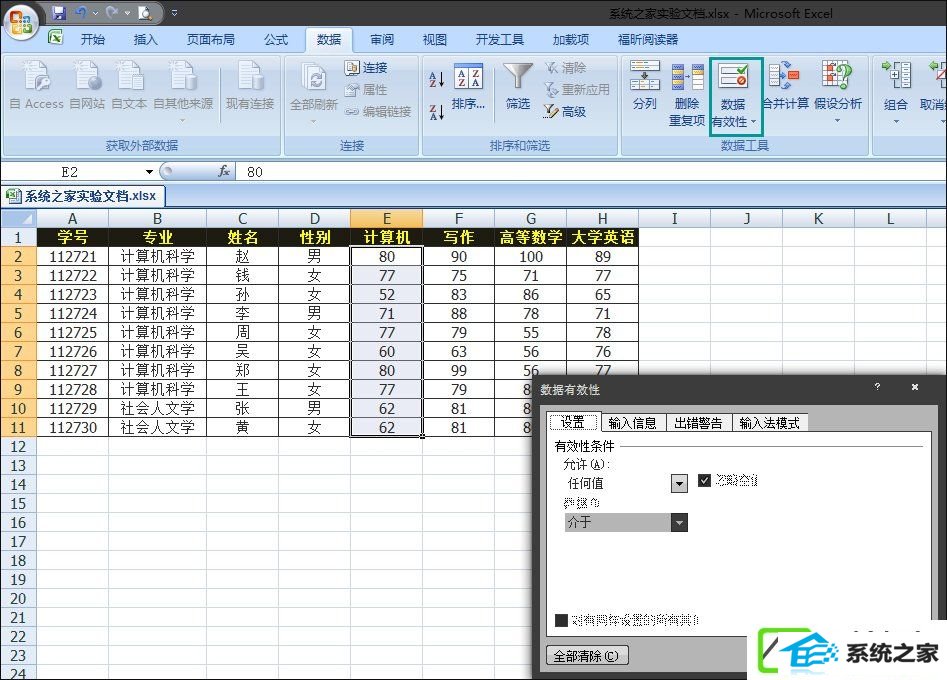Switch to Insert (插入) ribbon tab
Viewport: 947px width, 680px height.
tap(146, 40)
